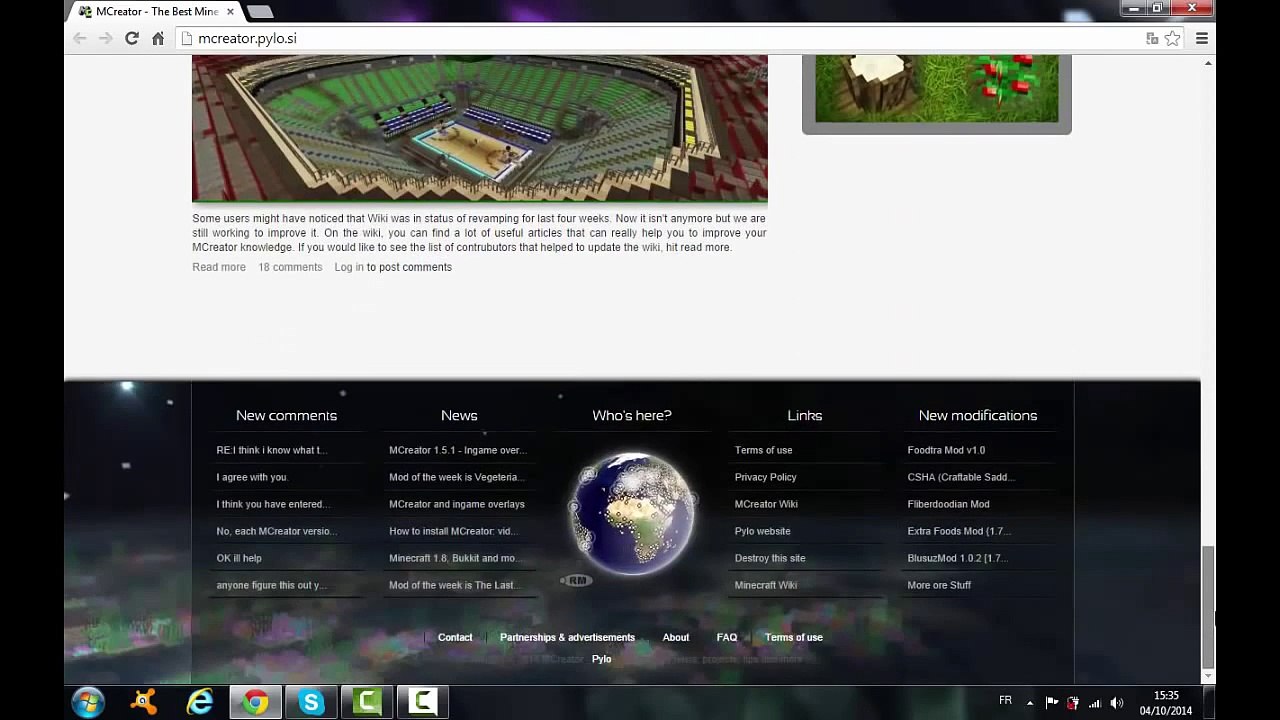The image size is (1280, 720).
Task: Click the Read more link
Action: [x=218, y=267]
